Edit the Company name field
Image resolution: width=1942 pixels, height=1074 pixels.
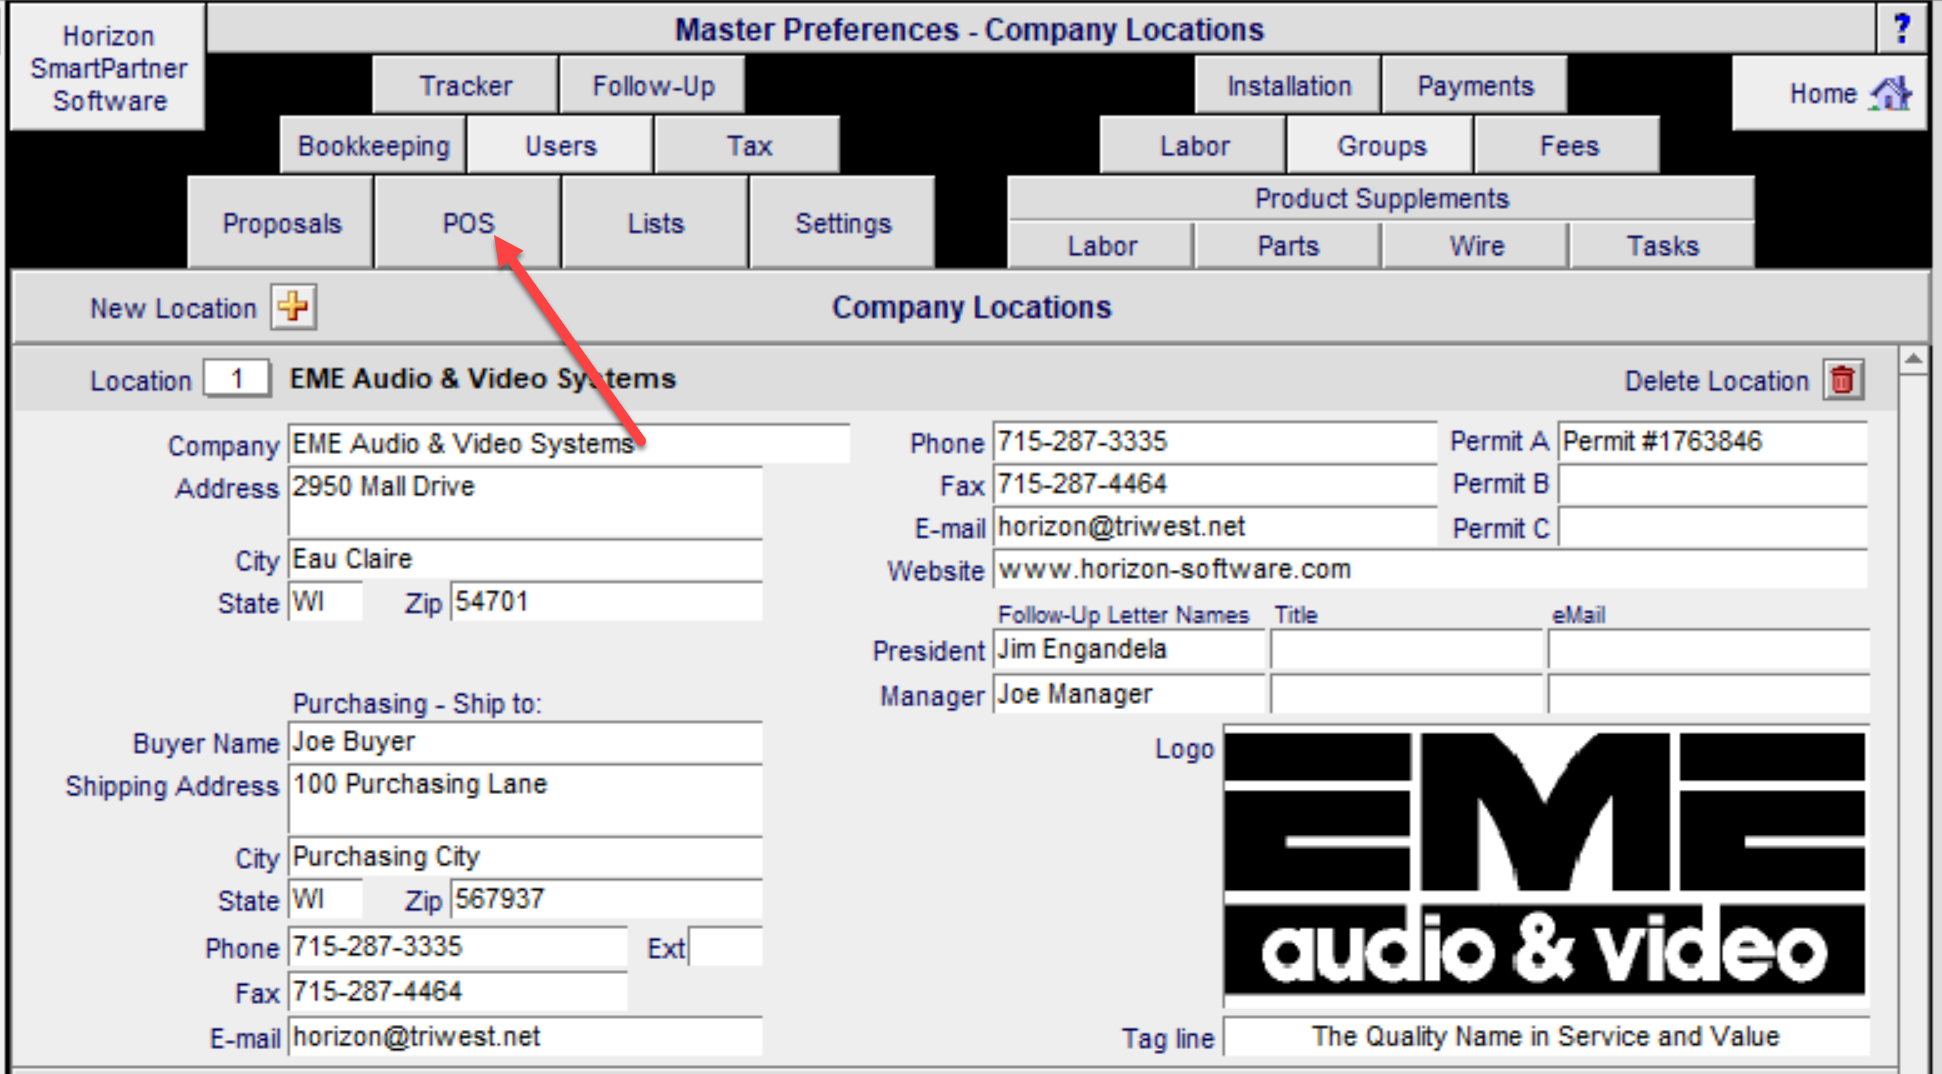coord(569,443)
